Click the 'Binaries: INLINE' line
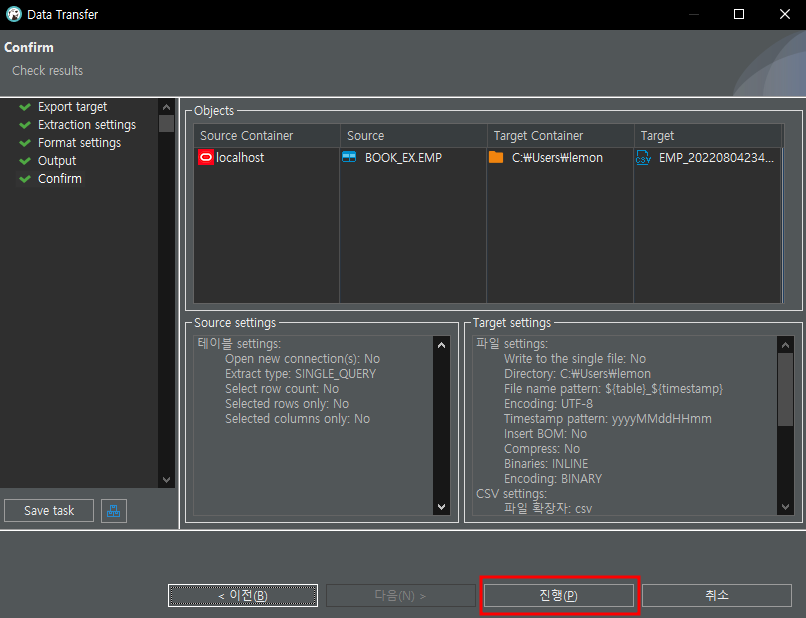806x618 pixels. (546, 464)
